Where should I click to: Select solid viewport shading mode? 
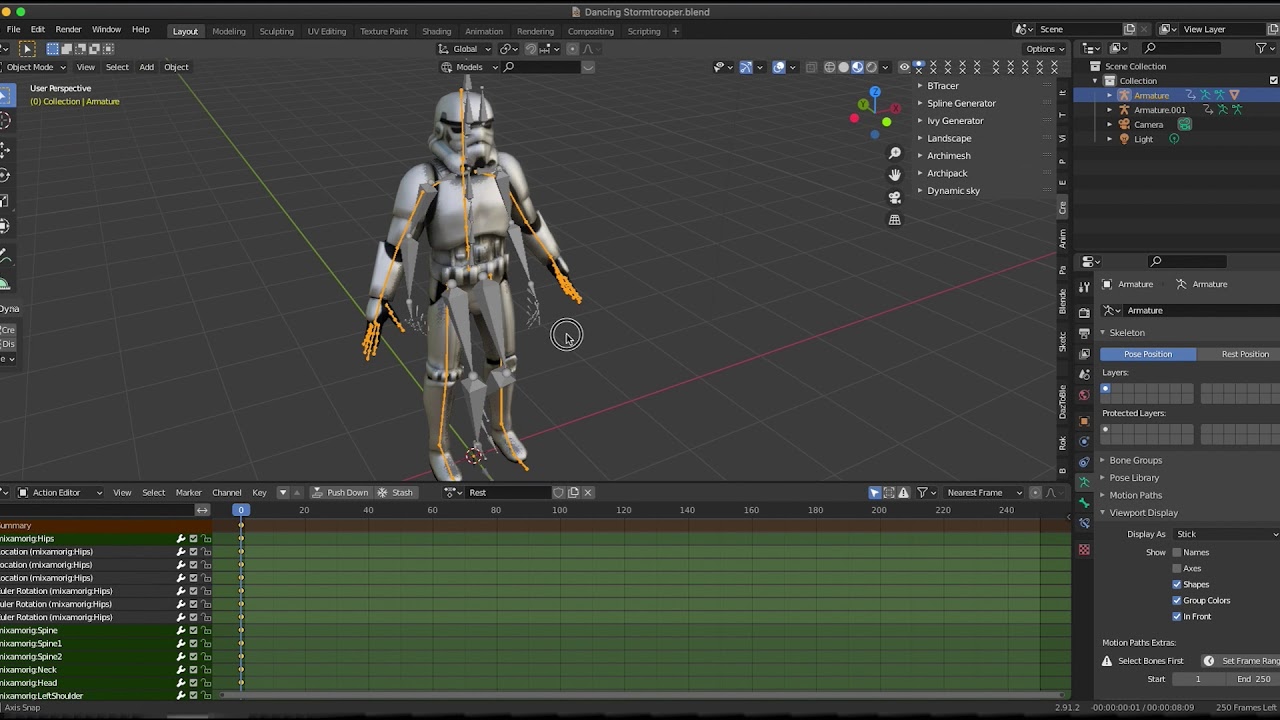point(843,67)
